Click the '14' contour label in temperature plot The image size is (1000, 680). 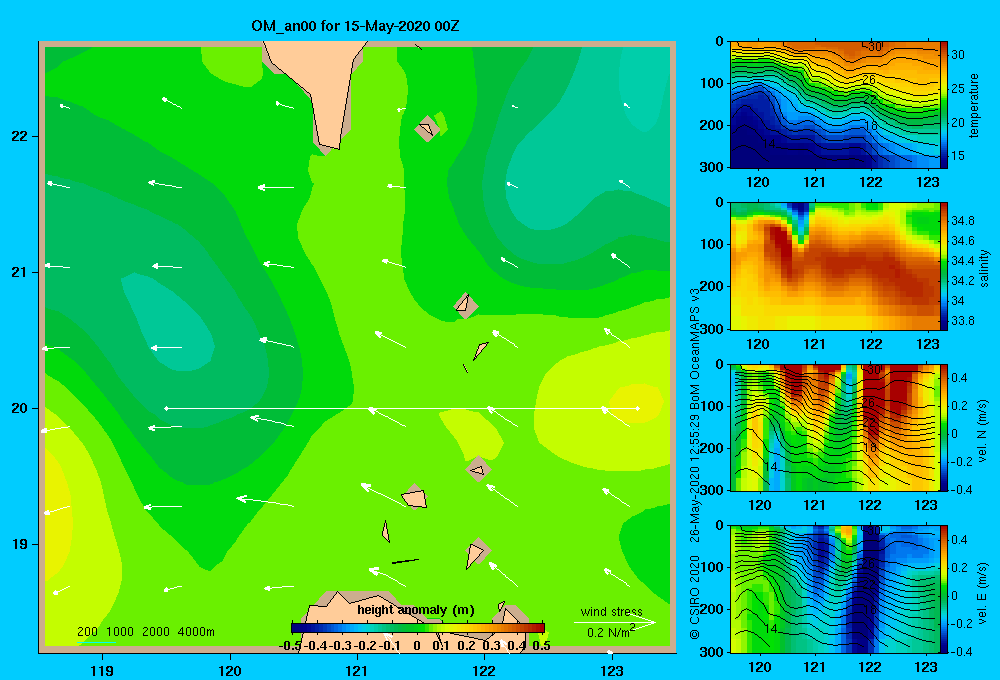[768, 144]
